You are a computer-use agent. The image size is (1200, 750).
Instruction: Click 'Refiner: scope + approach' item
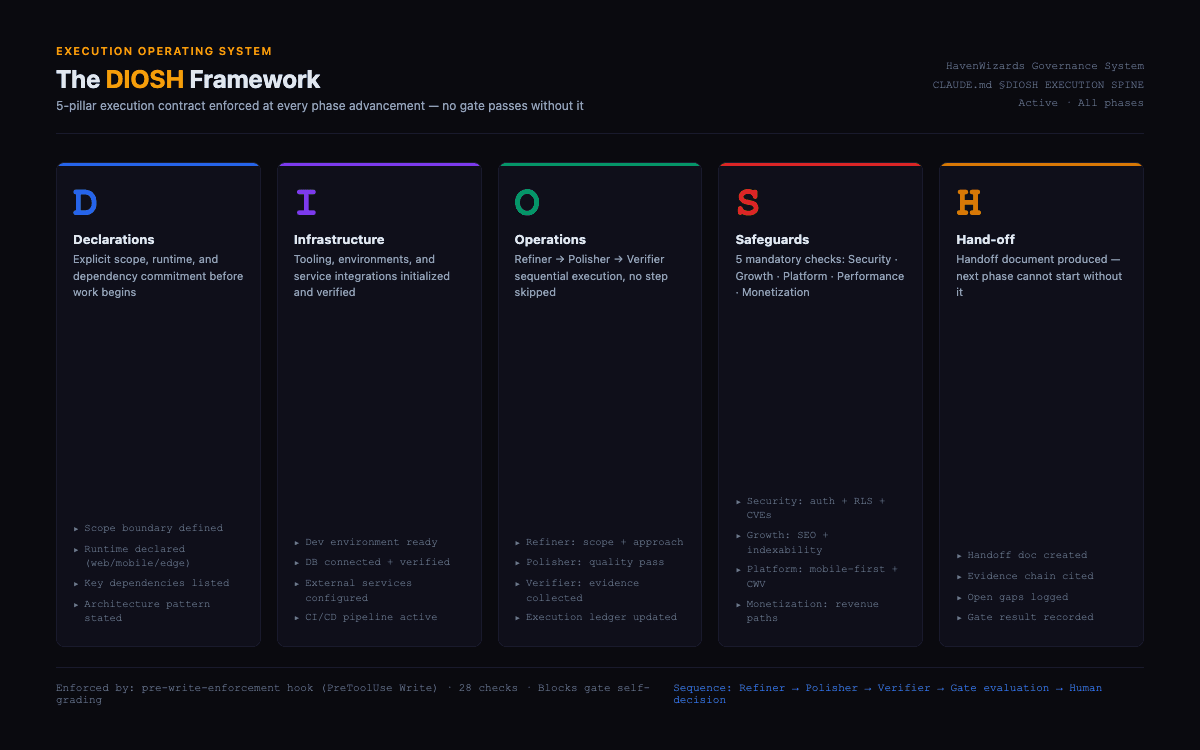tap(599, 542)
